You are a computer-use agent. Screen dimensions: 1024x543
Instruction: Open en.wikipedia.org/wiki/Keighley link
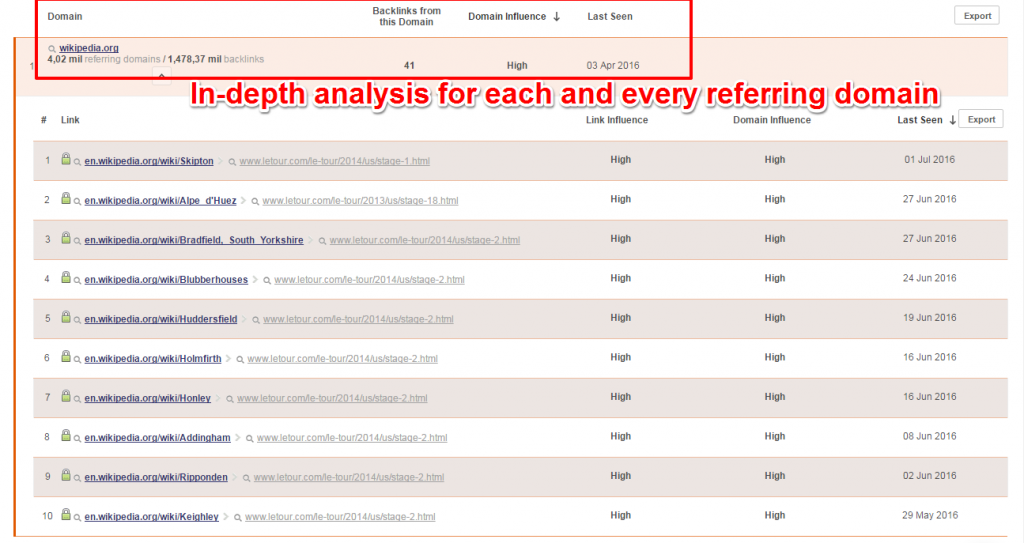click(x=152, y=517)
